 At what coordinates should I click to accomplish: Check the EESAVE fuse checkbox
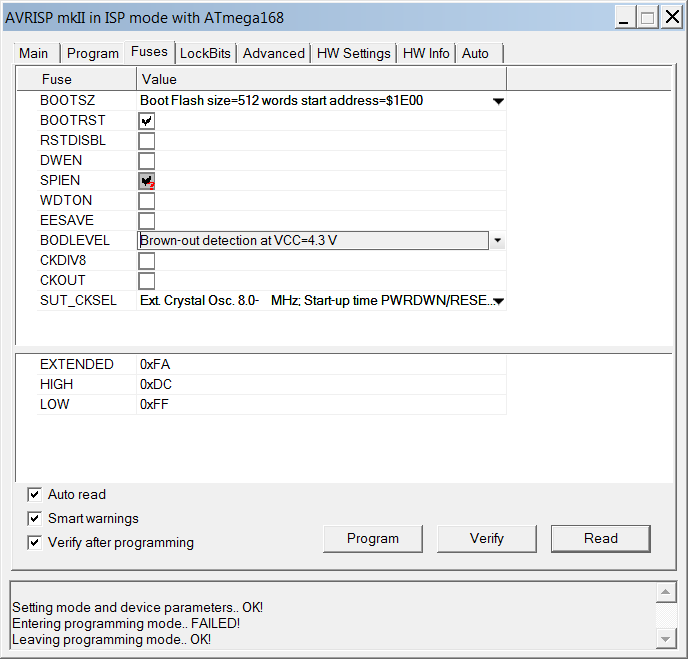(147, 221)
